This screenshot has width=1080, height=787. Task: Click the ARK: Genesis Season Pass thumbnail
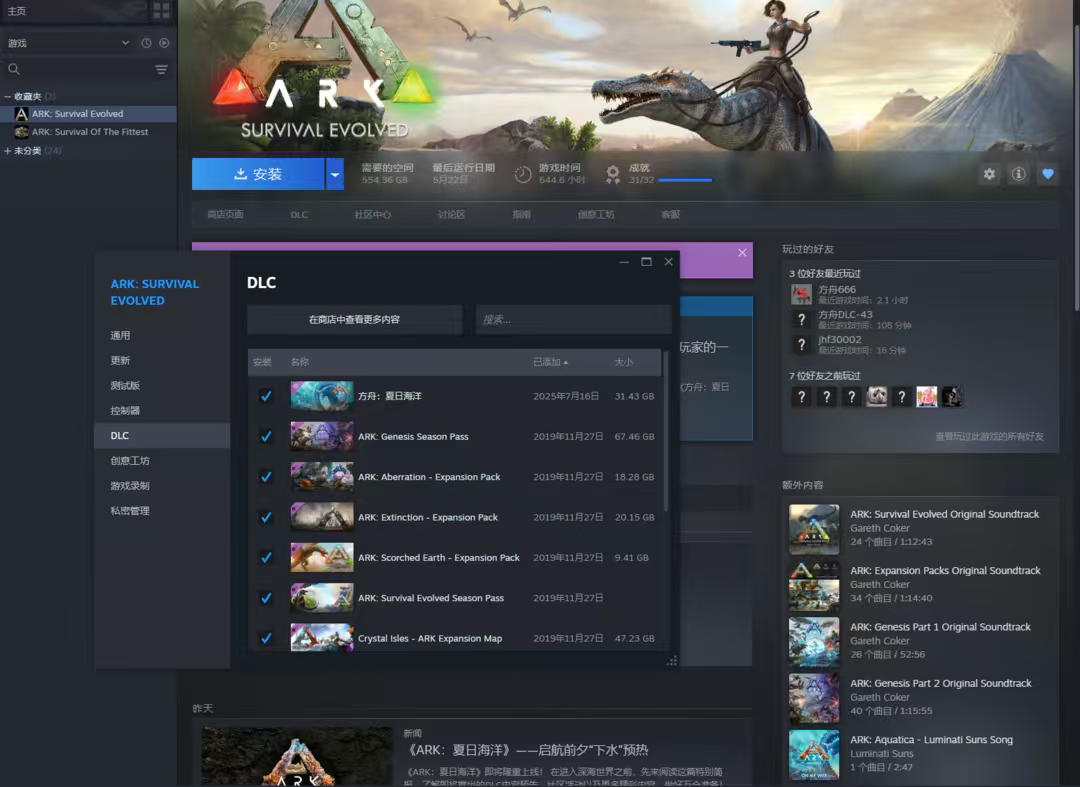(322, 437)
